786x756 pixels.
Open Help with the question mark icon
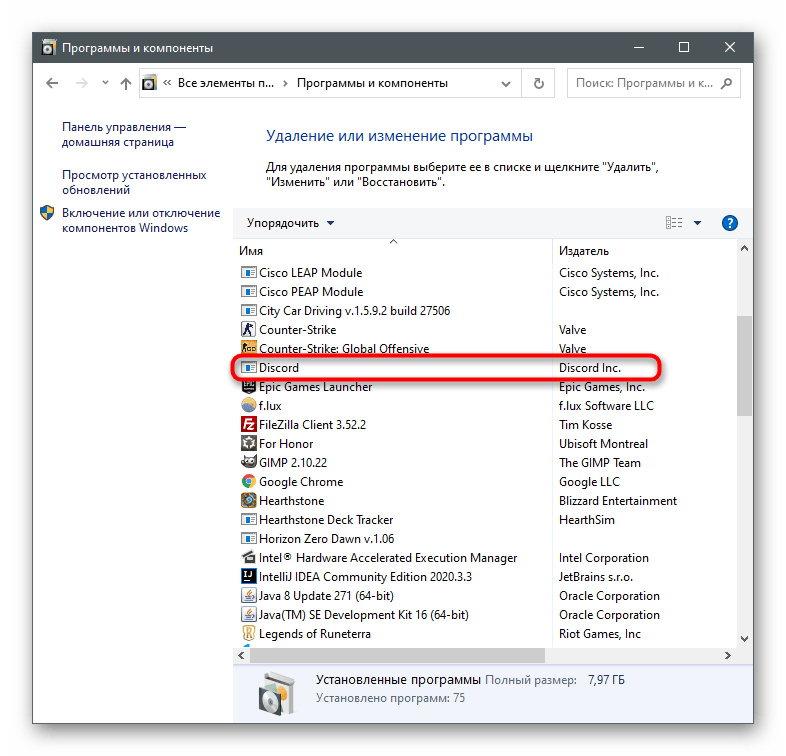(729, 223)
